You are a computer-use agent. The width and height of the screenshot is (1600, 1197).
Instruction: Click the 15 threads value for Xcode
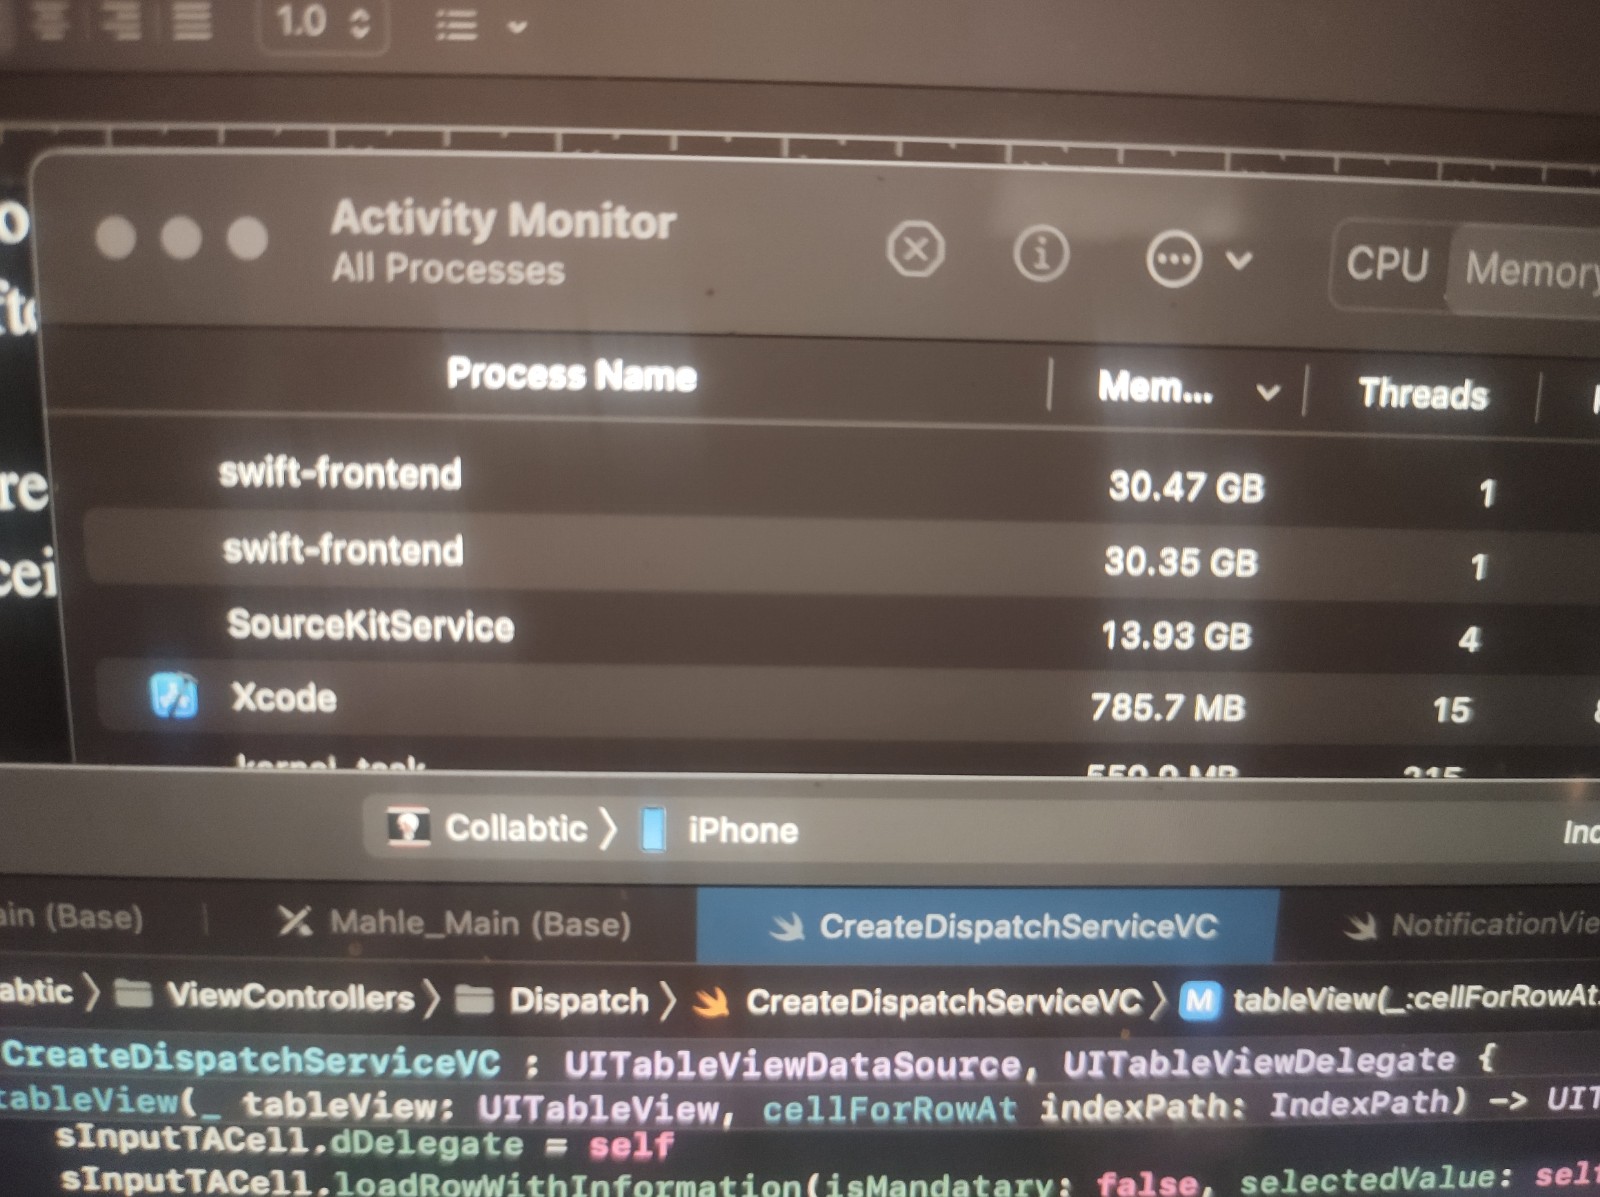[1452, 710]
